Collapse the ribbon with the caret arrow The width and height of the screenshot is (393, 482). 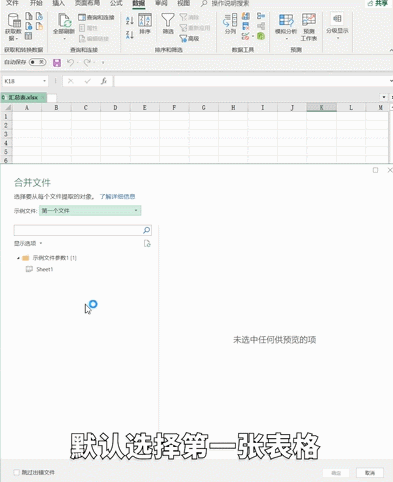tap(391, 50)
